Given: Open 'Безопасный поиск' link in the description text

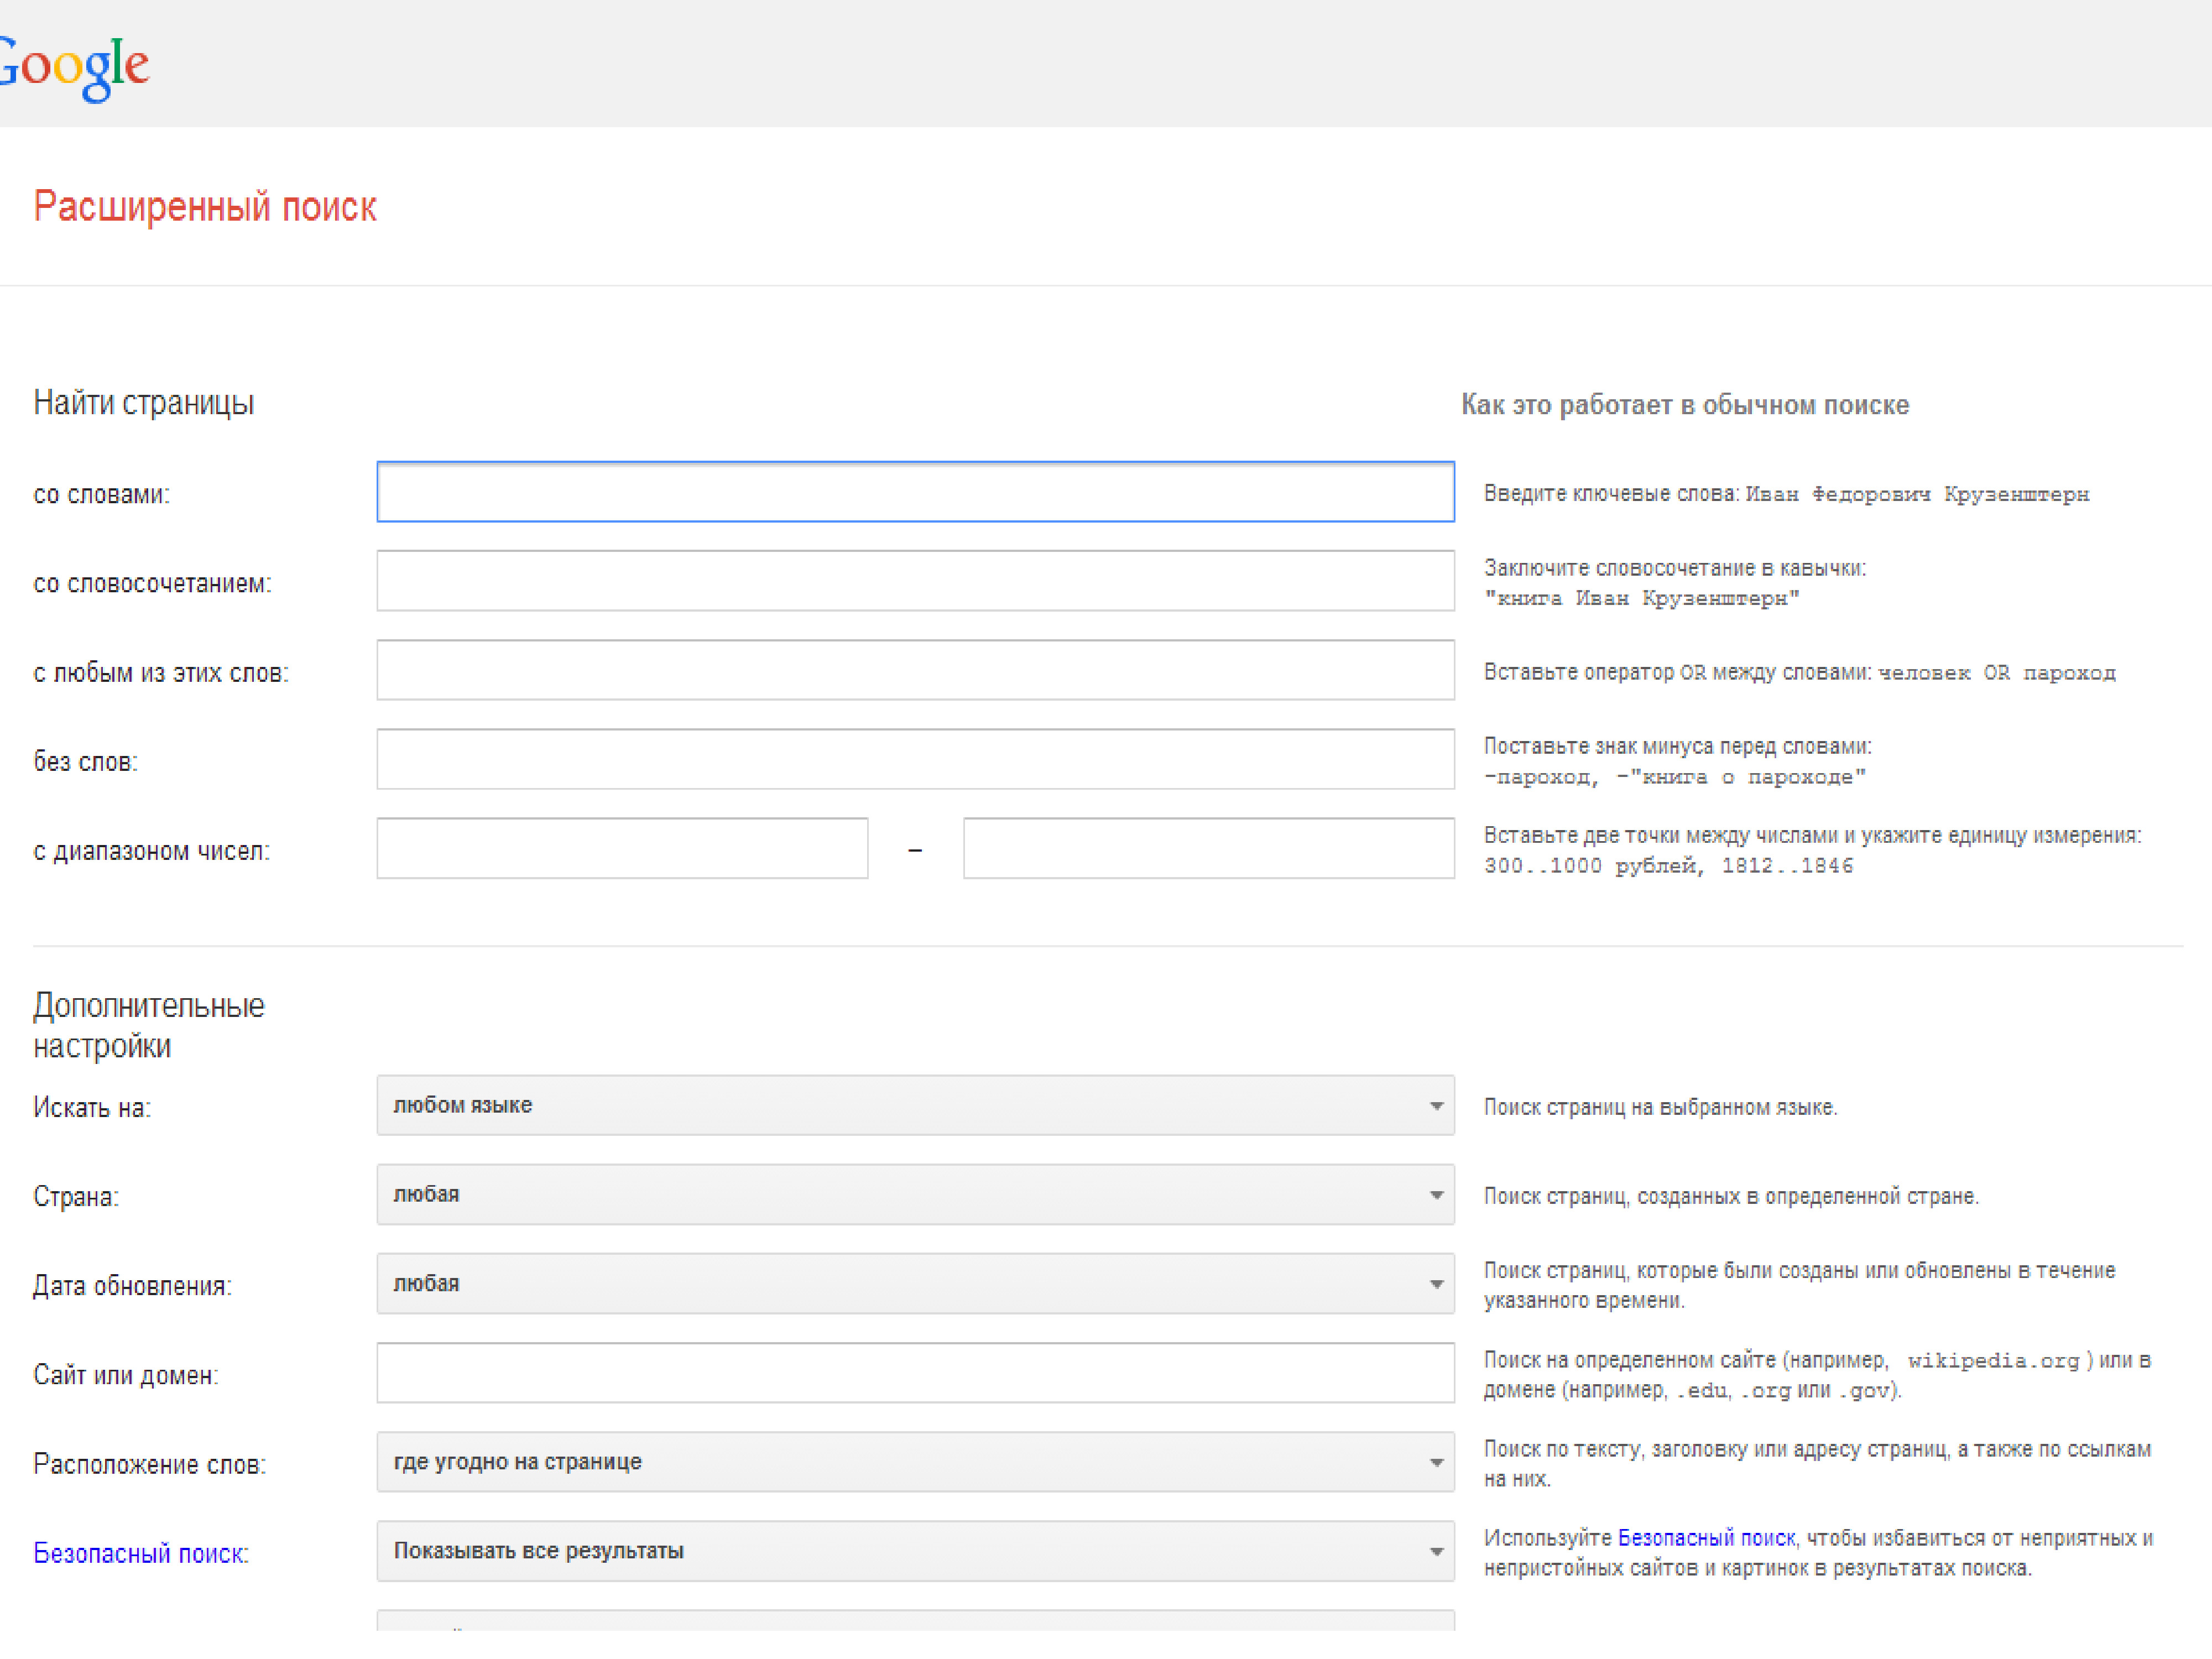Looking at the screenshot, I should tap(1707, 1538).
